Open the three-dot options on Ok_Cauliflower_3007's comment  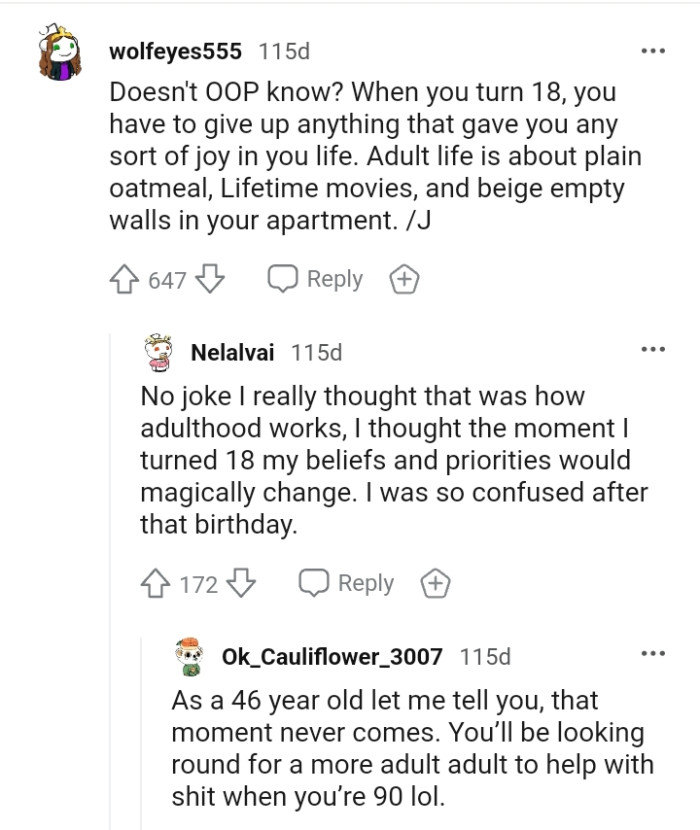click(654, 654)
